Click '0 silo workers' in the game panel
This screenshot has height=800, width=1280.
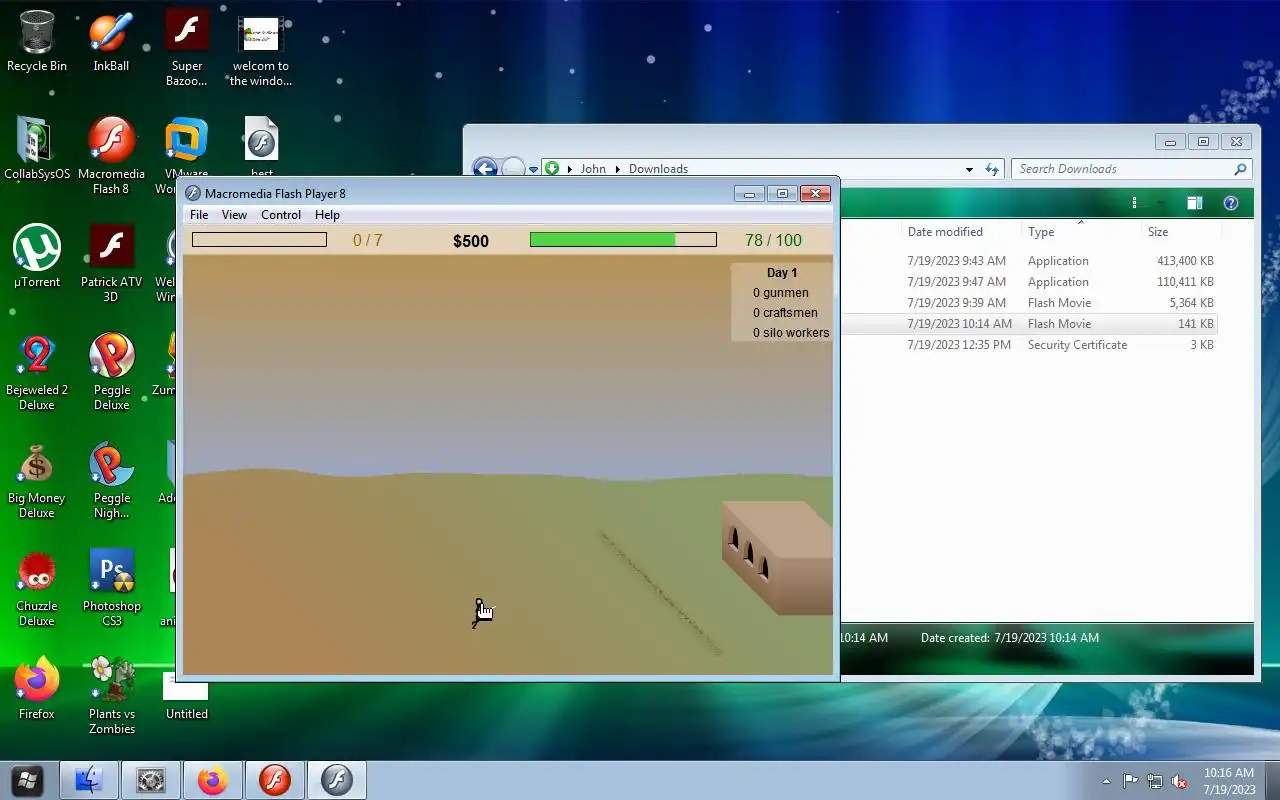[791, 333]
